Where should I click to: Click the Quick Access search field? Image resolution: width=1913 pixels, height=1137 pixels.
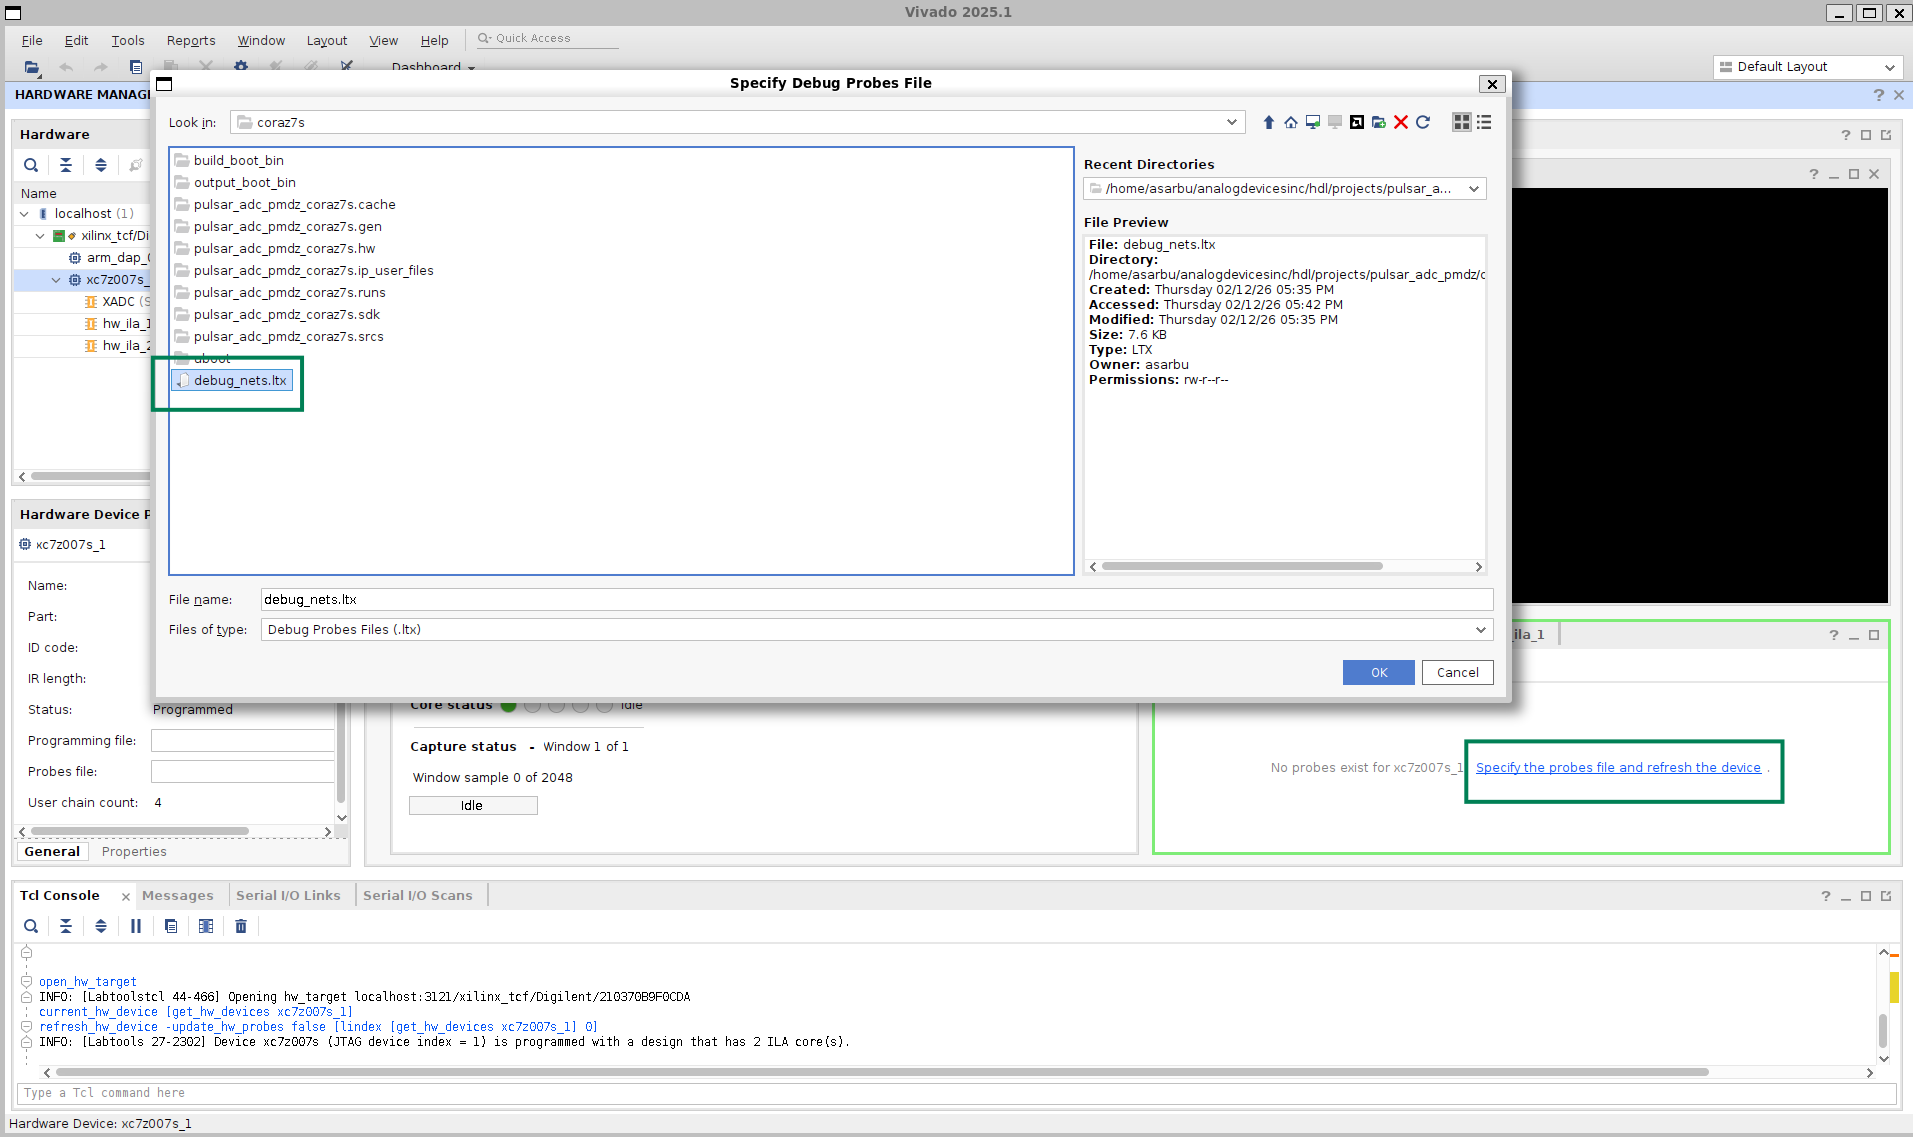[547, 39]
